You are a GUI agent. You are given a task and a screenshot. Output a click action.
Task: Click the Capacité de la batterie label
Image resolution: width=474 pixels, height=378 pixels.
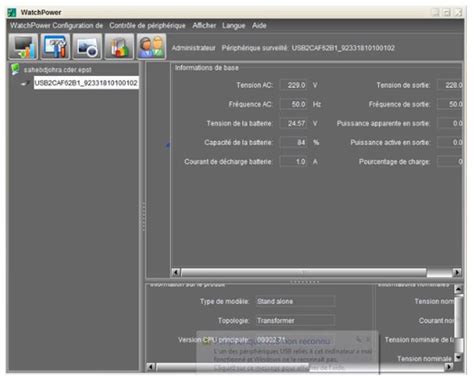click(x=239, y=143)
